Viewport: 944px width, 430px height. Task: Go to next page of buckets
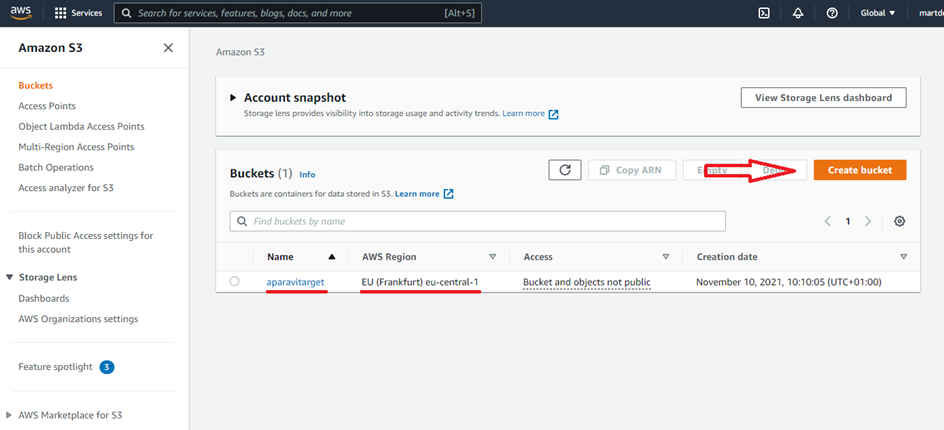(868, 221)
